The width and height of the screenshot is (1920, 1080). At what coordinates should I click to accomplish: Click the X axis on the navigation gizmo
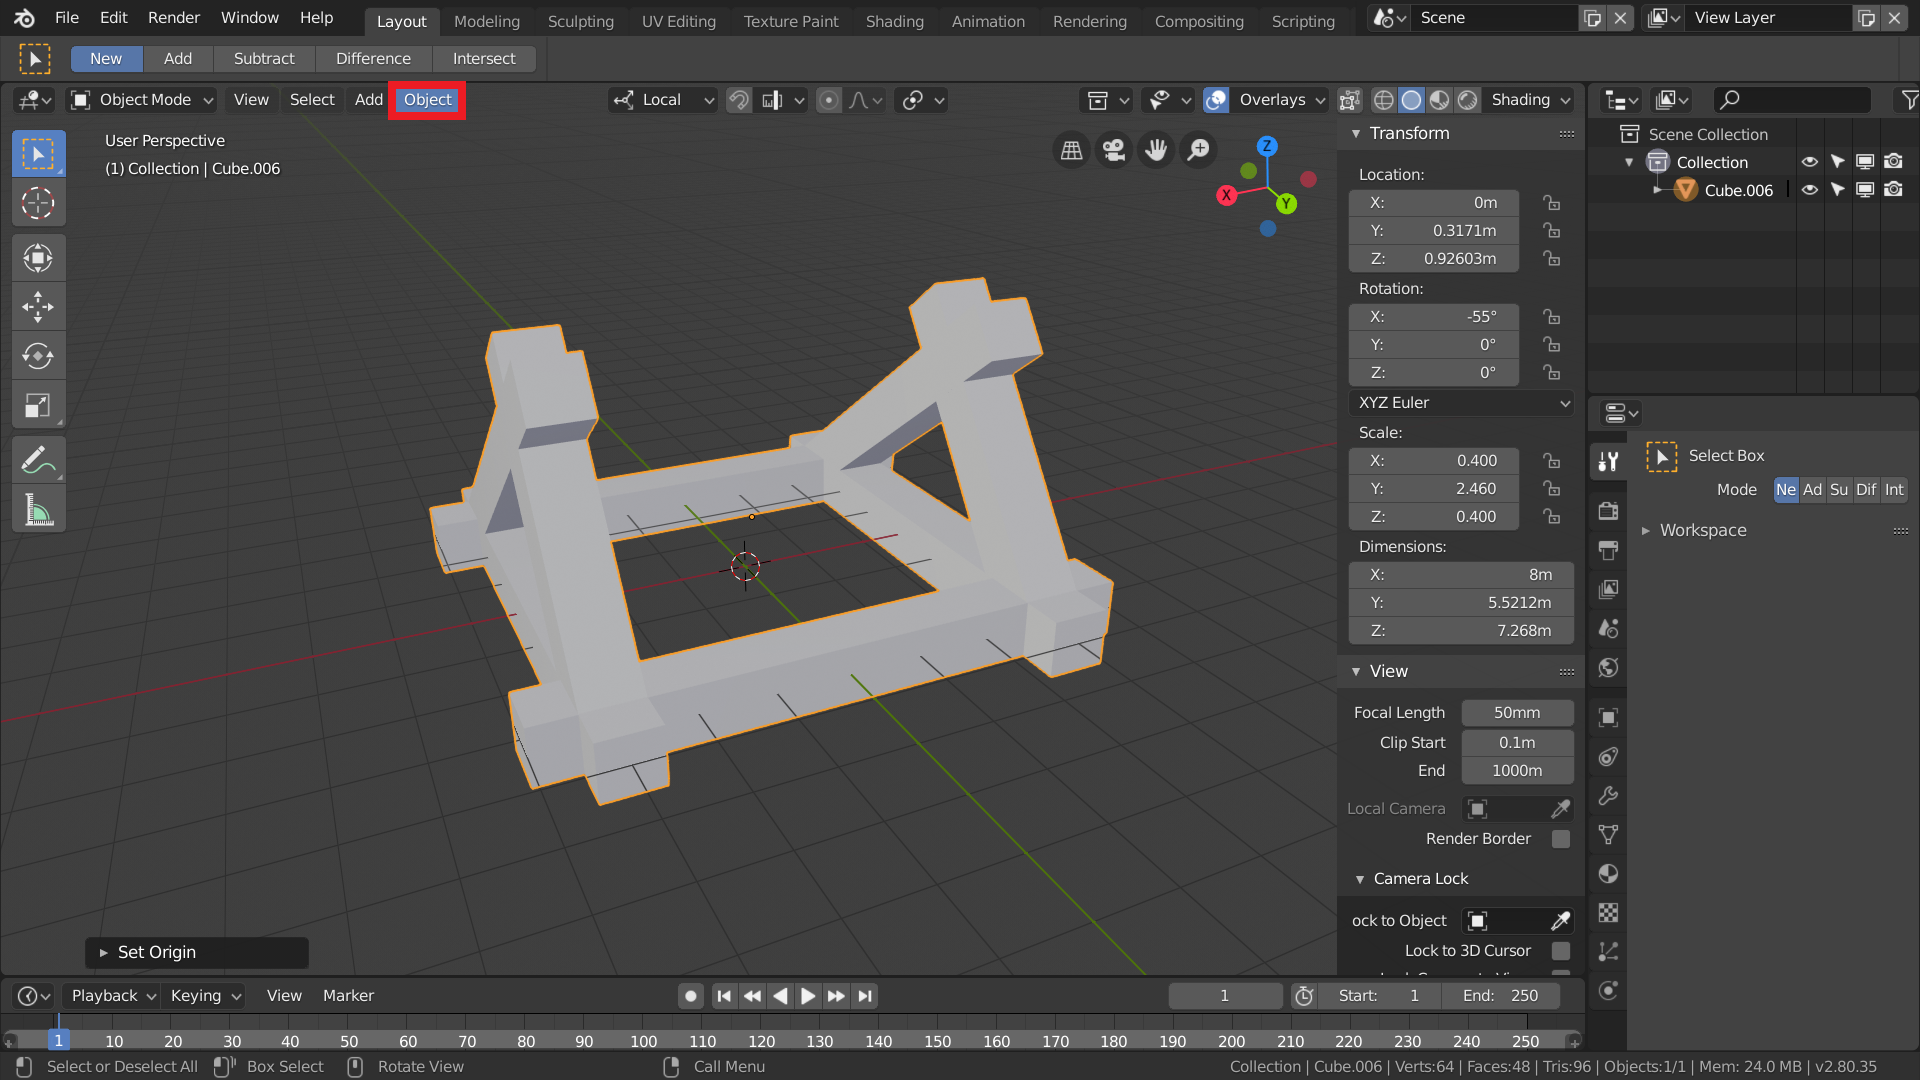coord(1226,195)
